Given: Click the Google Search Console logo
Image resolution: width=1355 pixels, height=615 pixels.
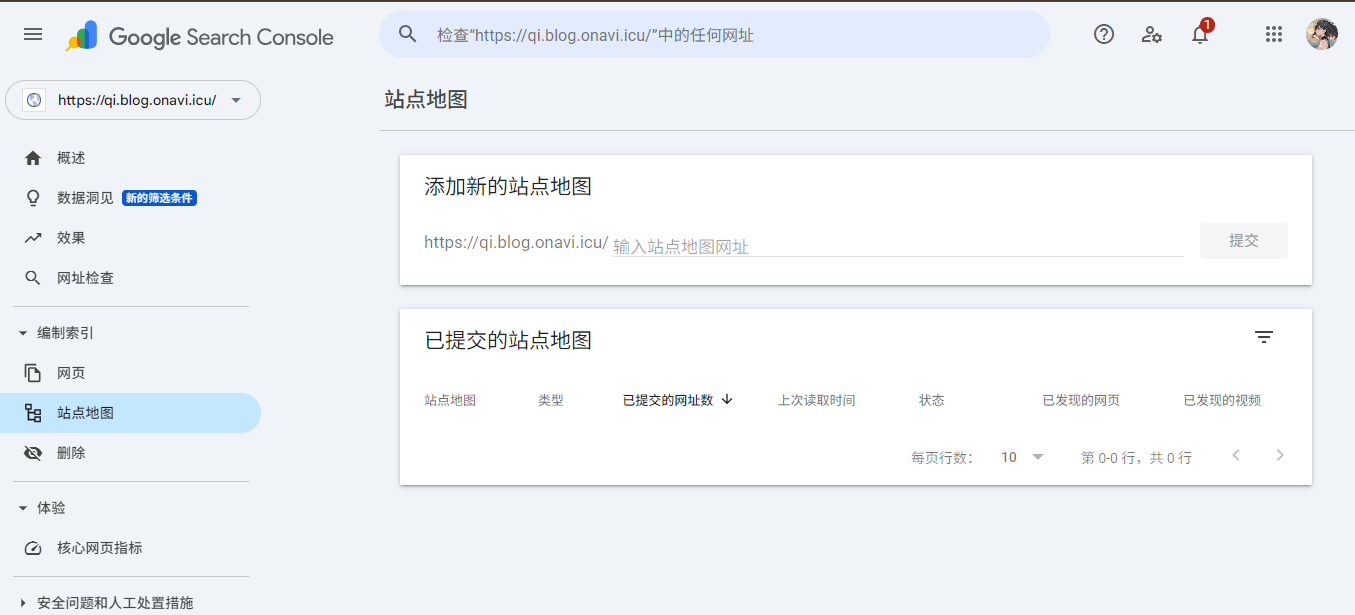Looking at the screenshot, I should click(200, 37).
